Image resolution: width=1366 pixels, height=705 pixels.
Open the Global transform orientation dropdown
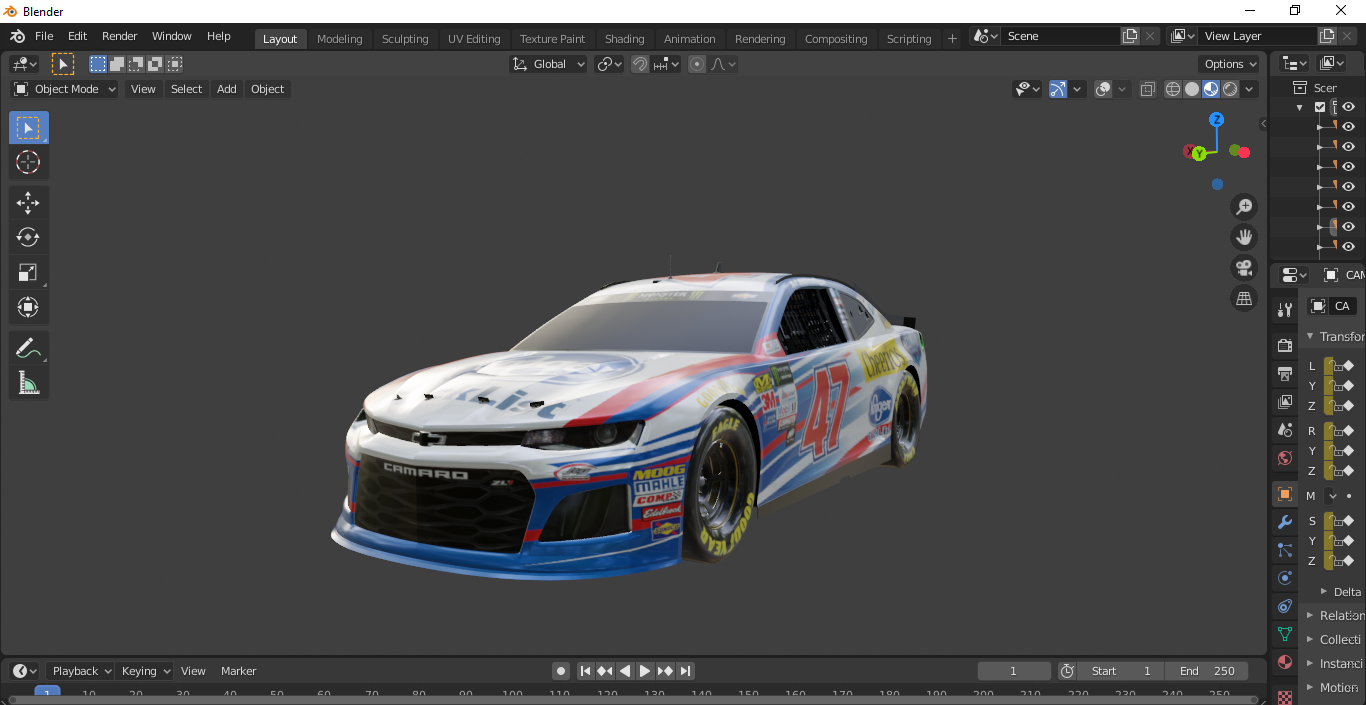pyautogui.click(x=548, y=64)
